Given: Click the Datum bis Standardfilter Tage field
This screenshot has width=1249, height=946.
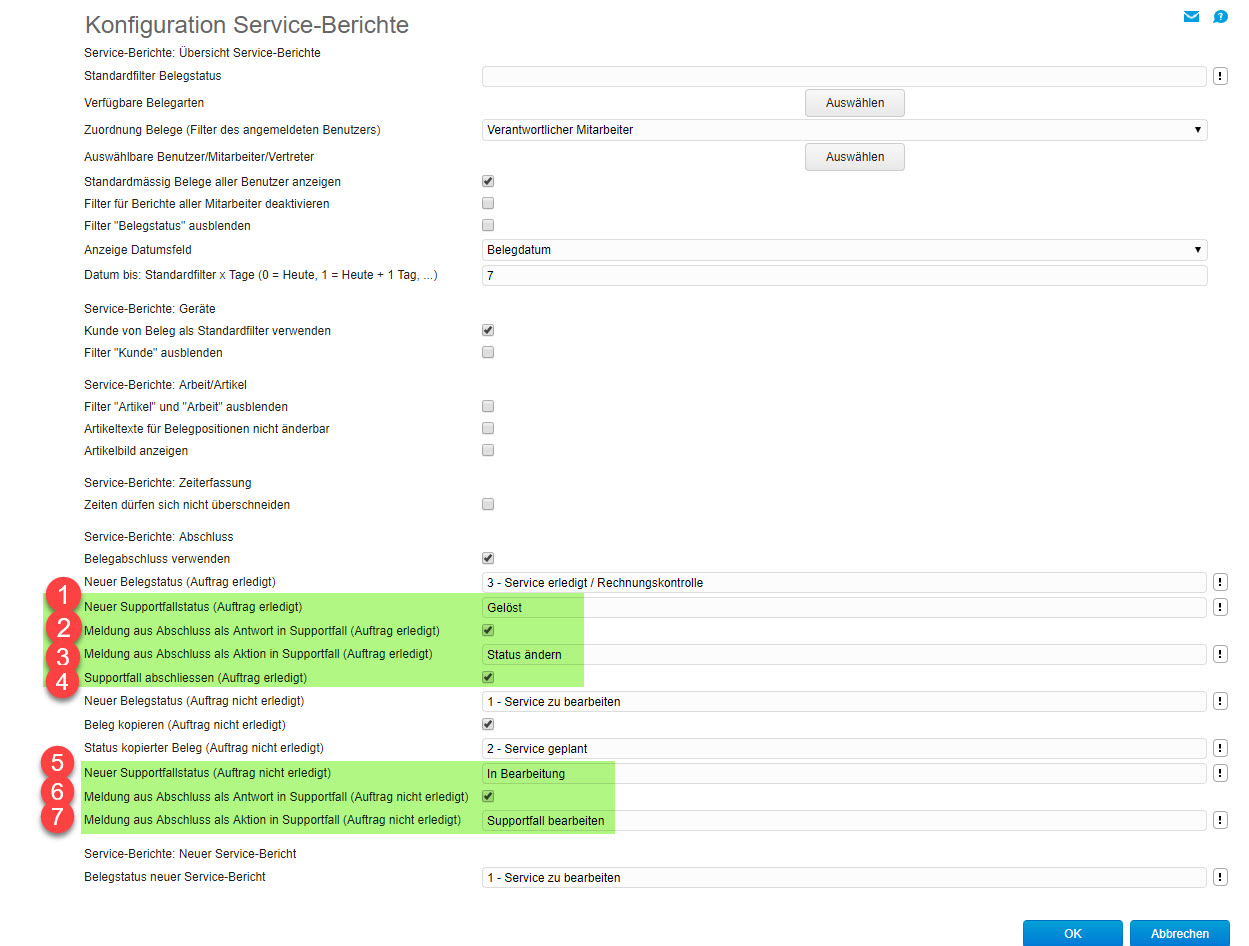Looking at the screenshot, I should [844, 275].
